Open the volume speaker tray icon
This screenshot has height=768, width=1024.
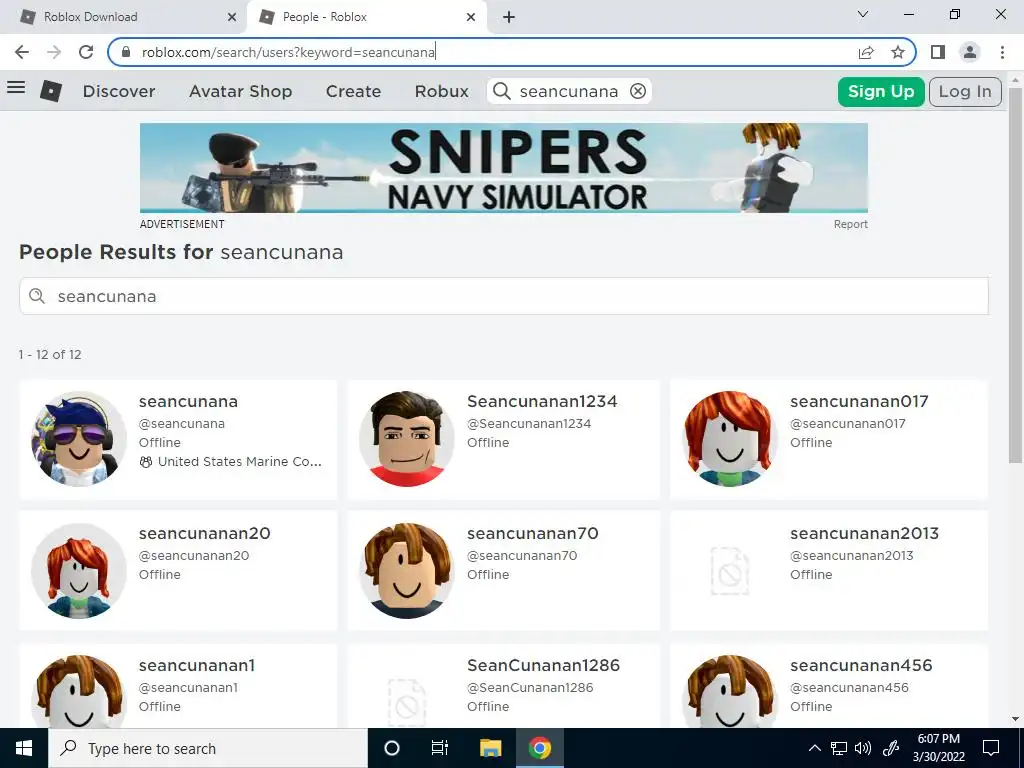pos(863,748)
